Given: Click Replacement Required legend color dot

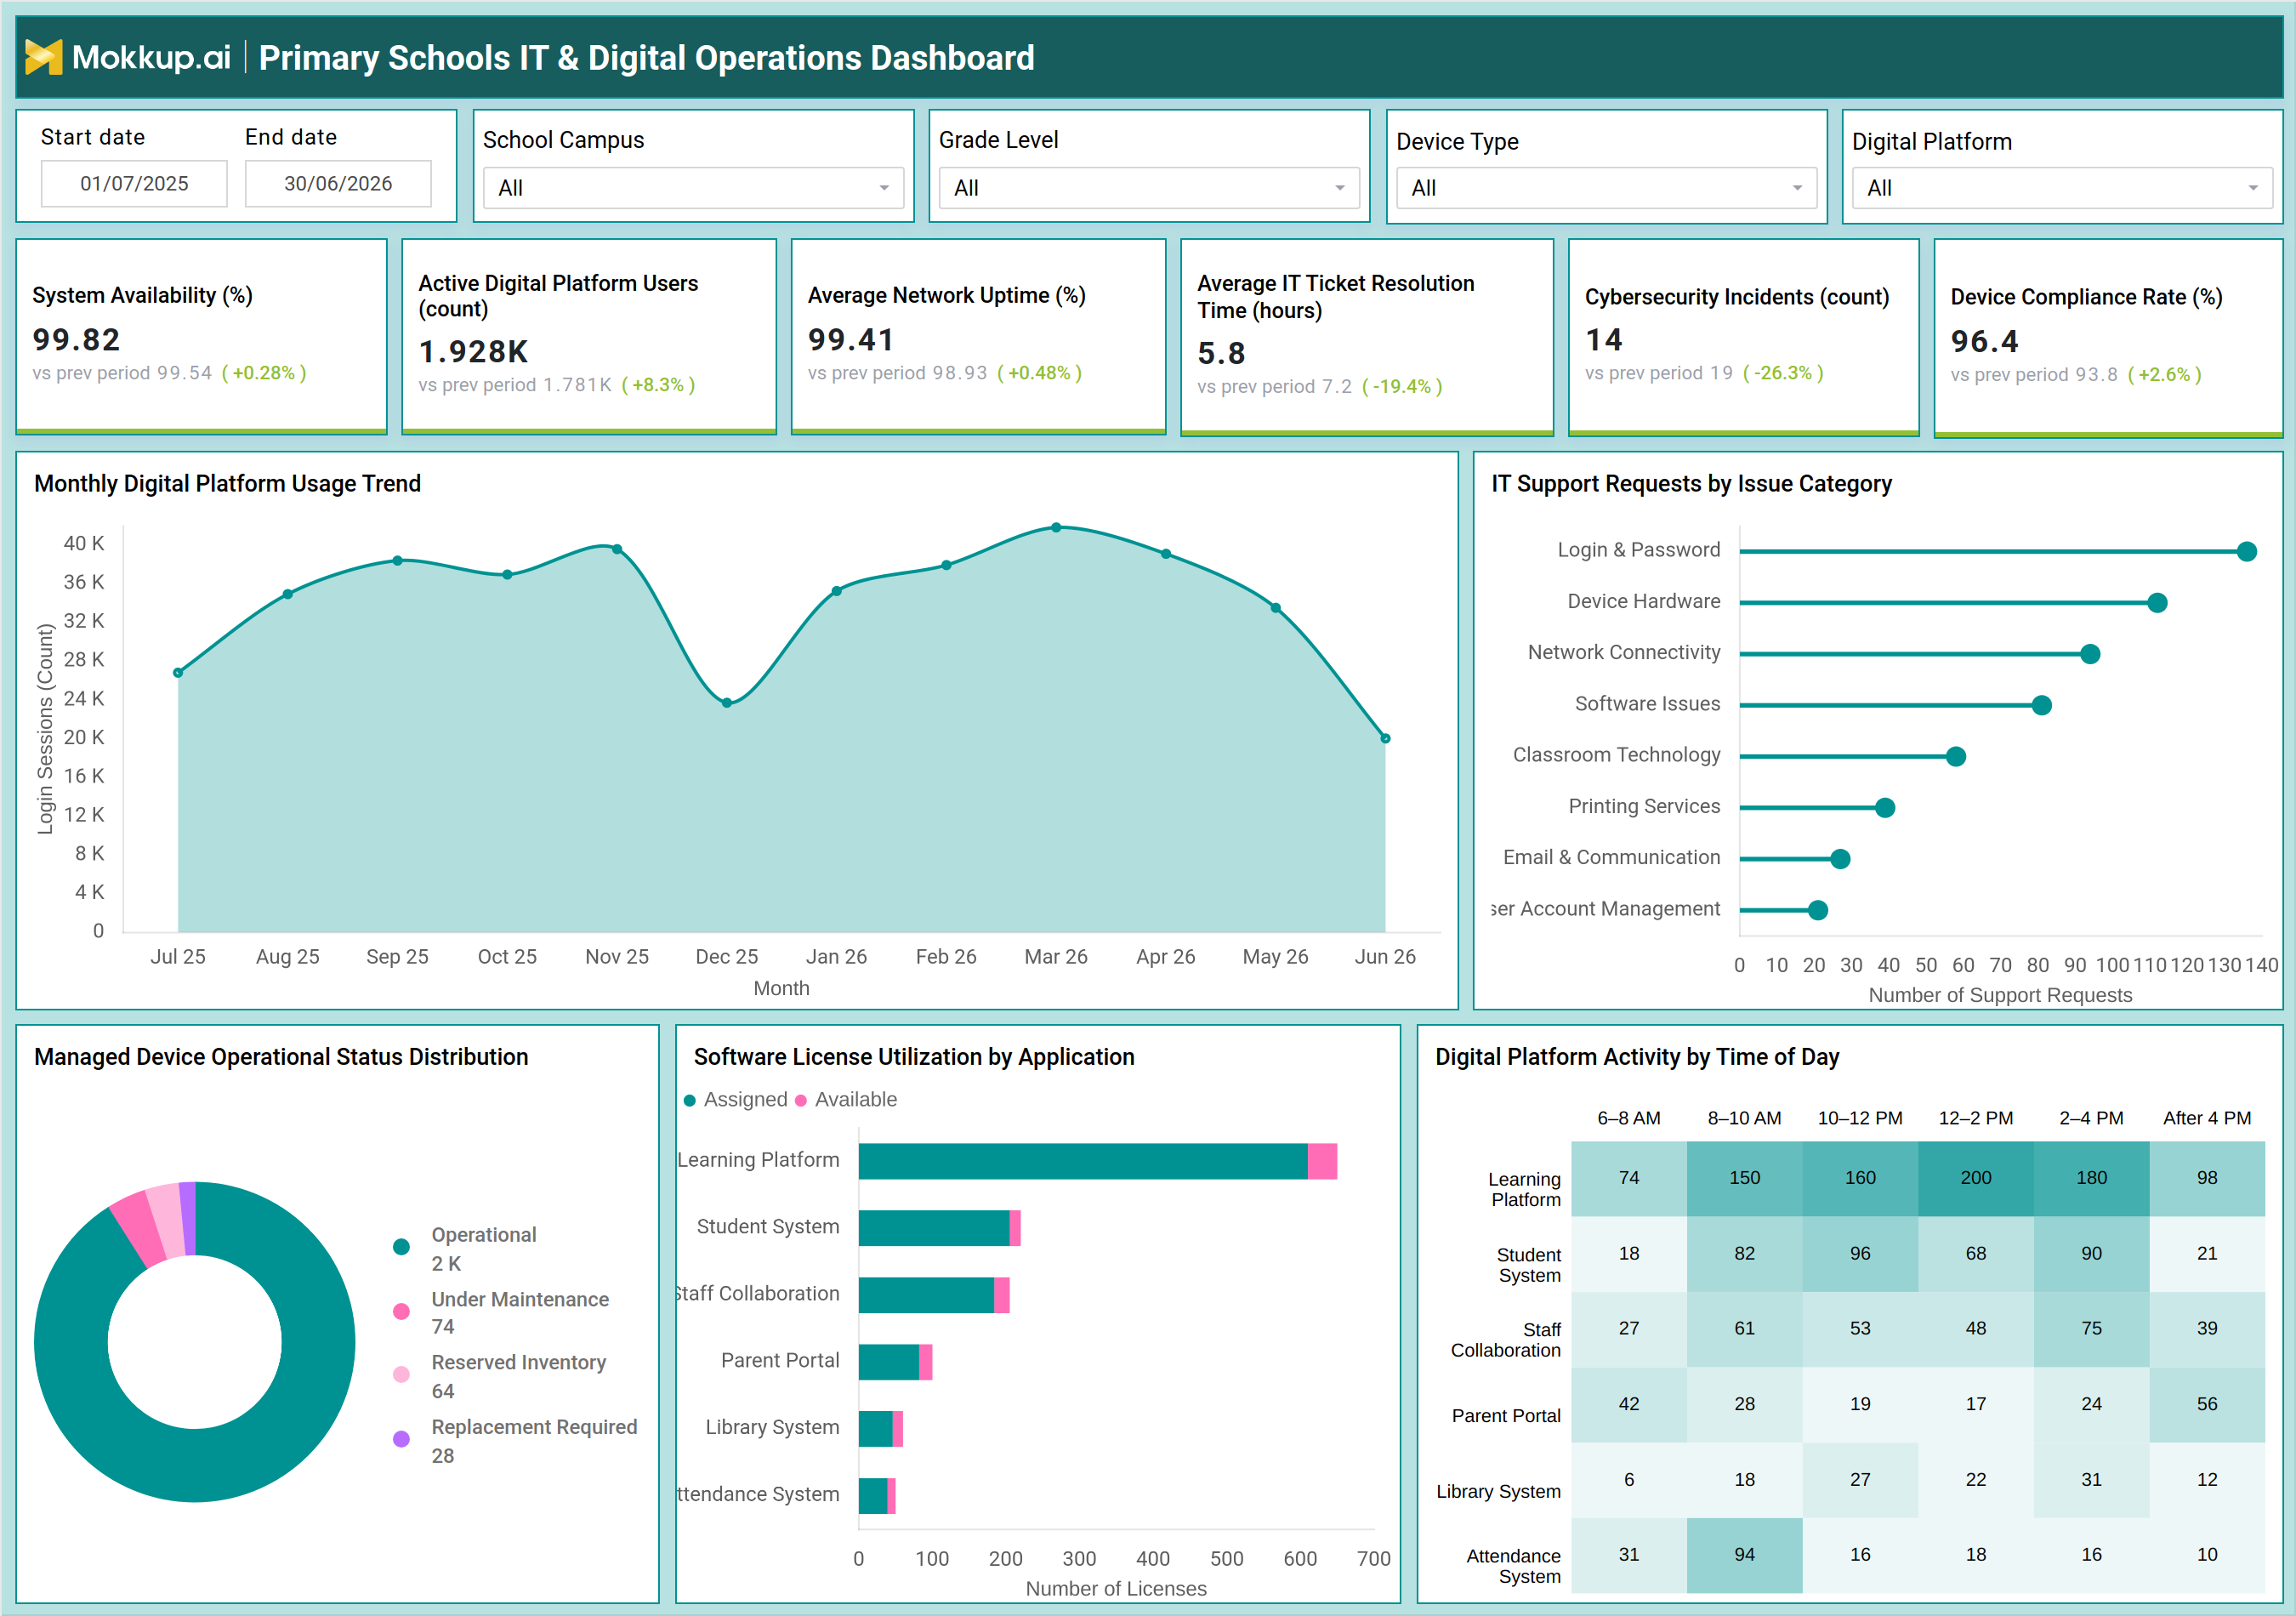Looking at the screenshot, I should coord(401,1439).
